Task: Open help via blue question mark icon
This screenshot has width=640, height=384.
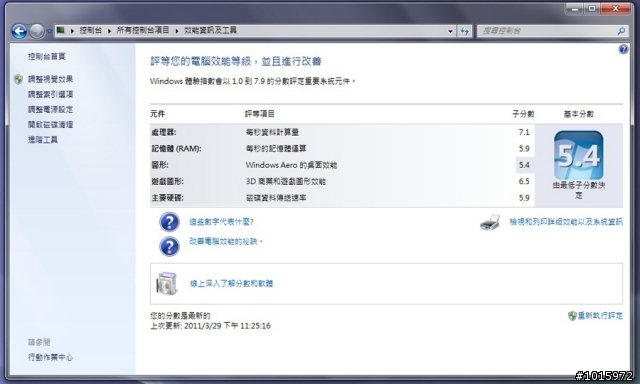Action: coord(623,49)
